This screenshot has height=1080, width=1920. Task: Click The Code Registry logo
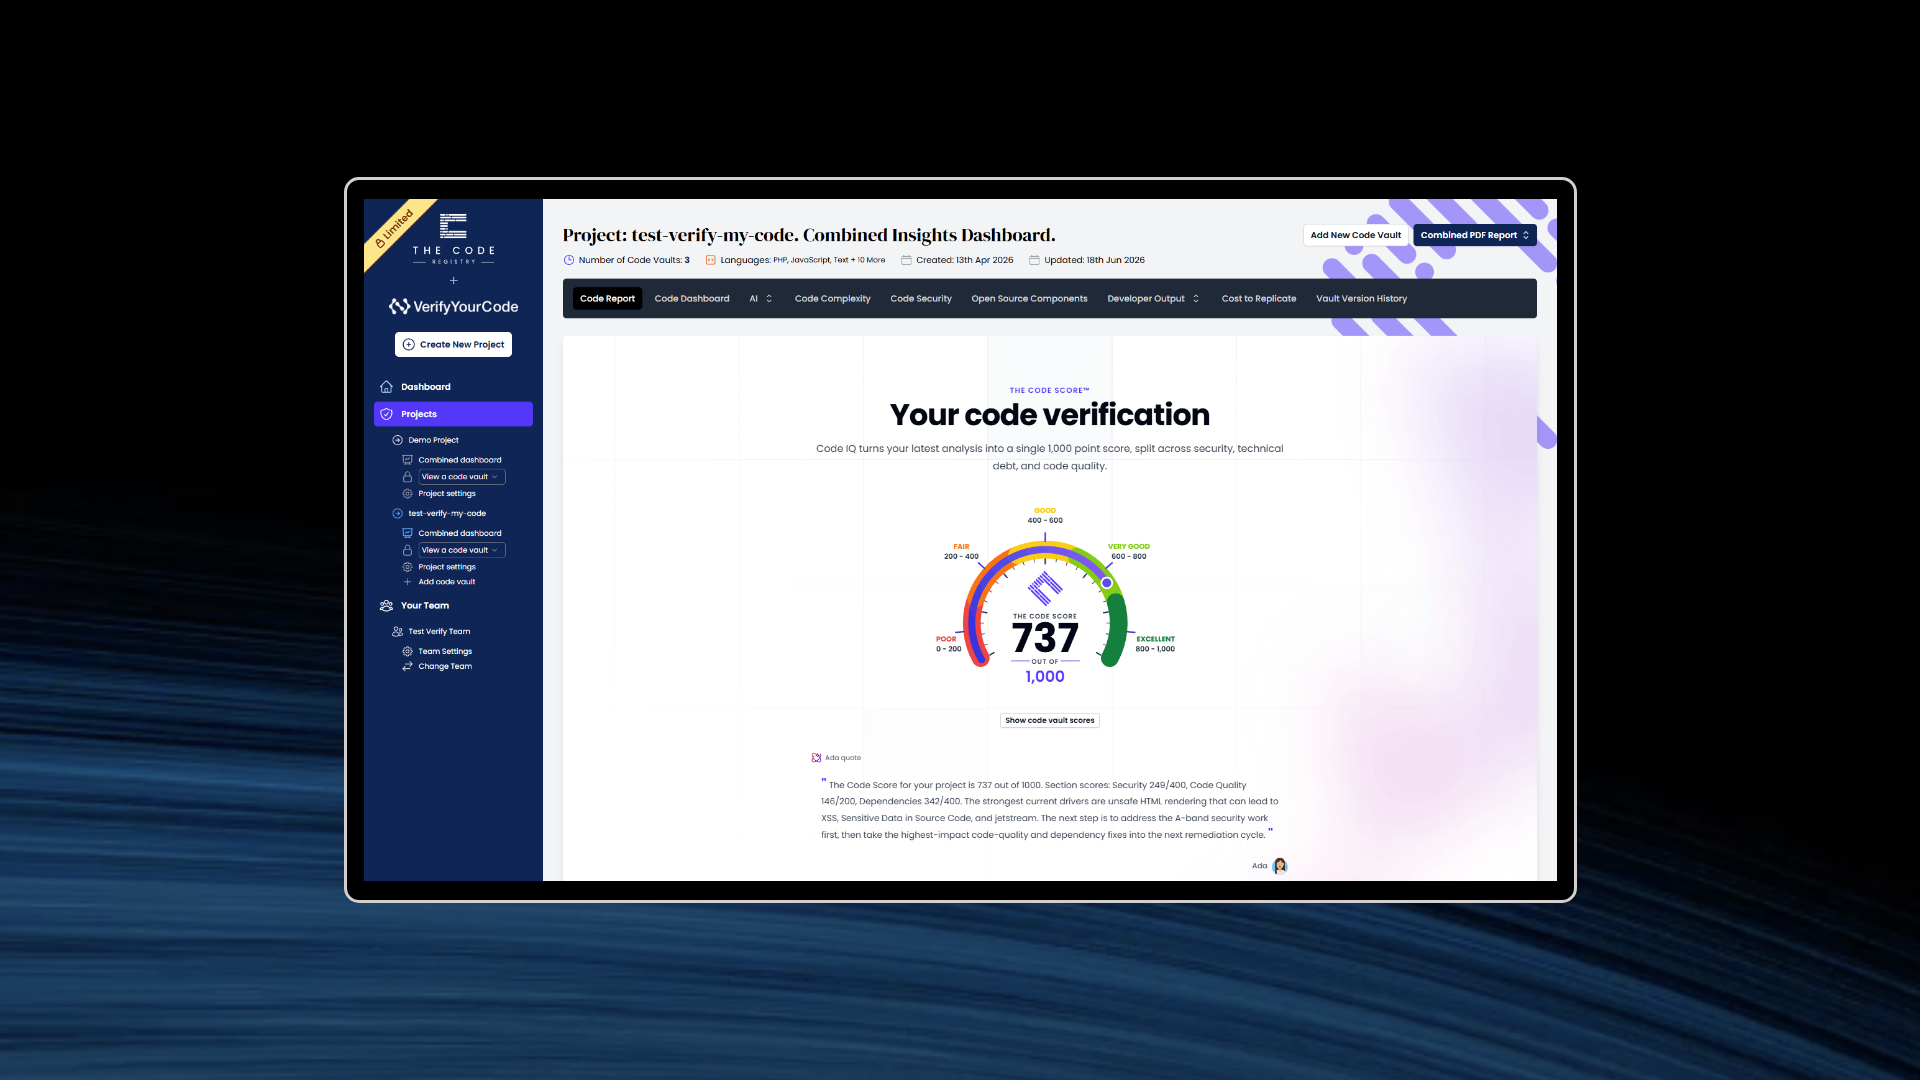453,238
